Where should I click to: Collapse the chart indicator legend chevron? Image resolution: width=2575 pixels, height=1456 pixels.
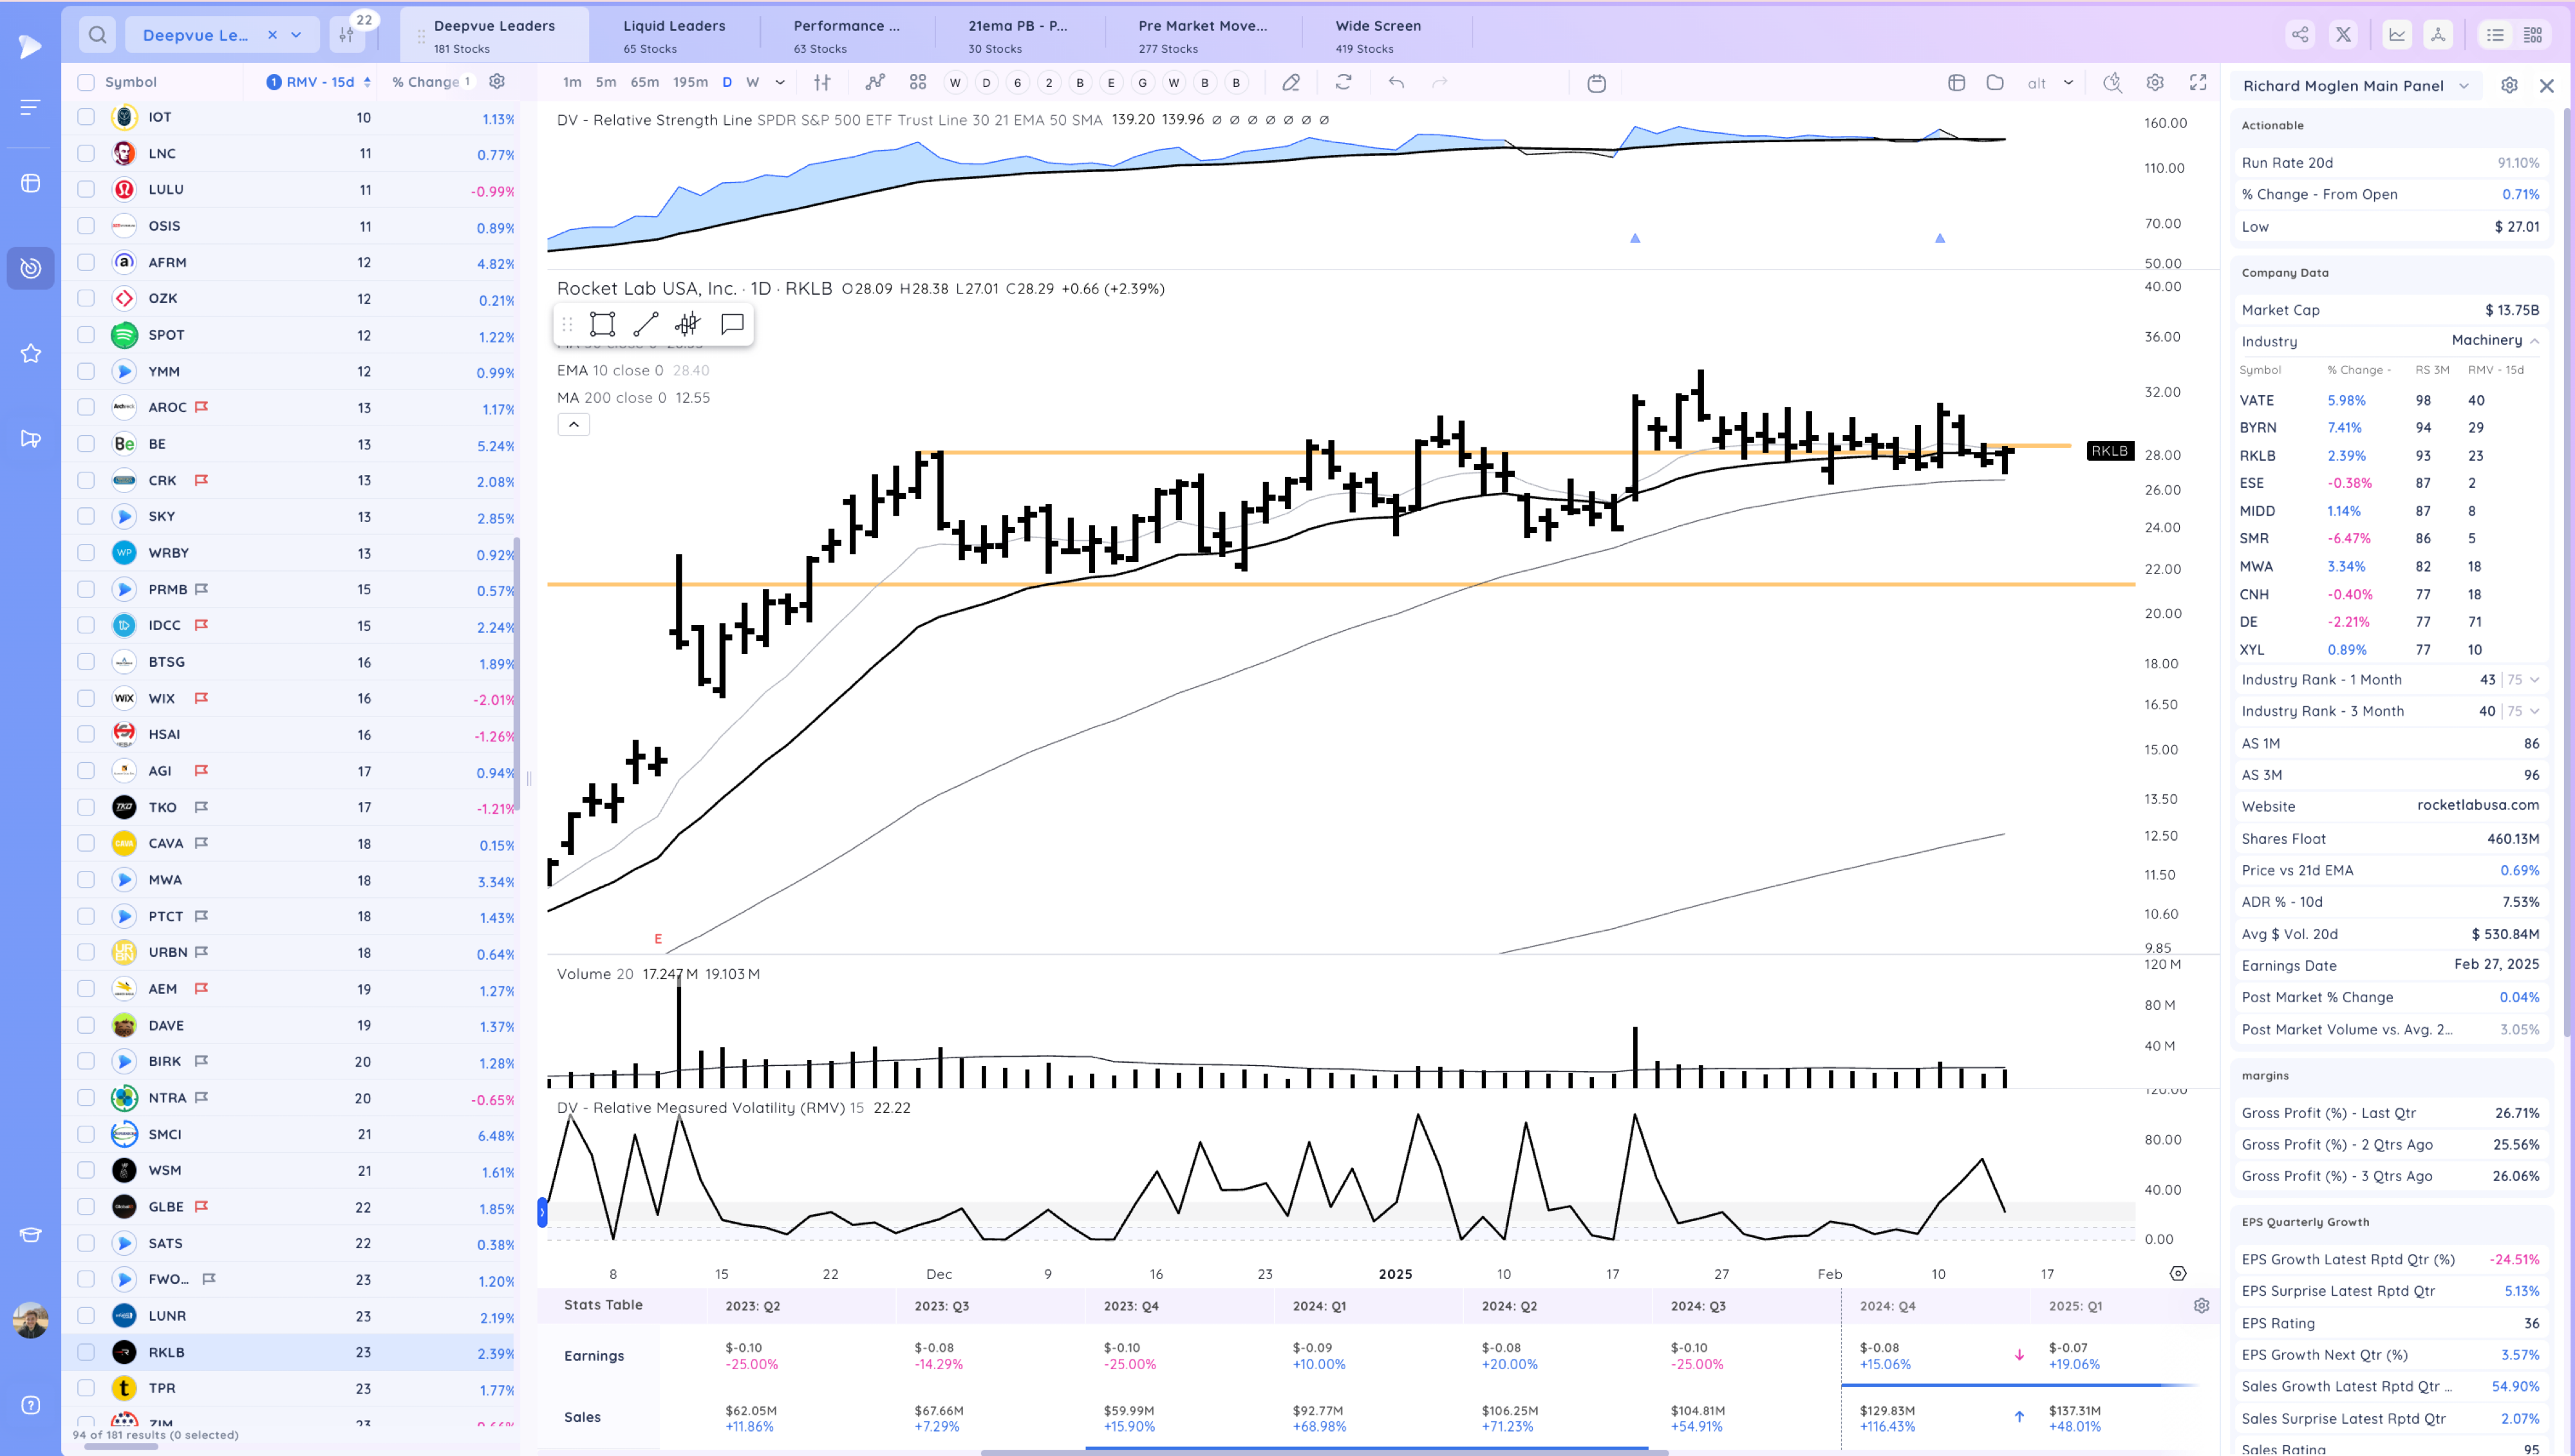573,425
